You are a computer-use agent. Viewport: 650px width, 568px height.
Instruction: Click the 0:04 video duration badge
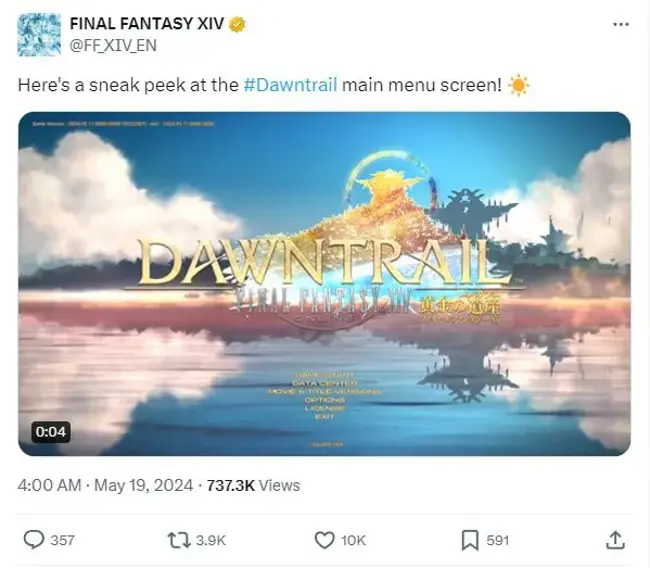[x=51, y=432]
